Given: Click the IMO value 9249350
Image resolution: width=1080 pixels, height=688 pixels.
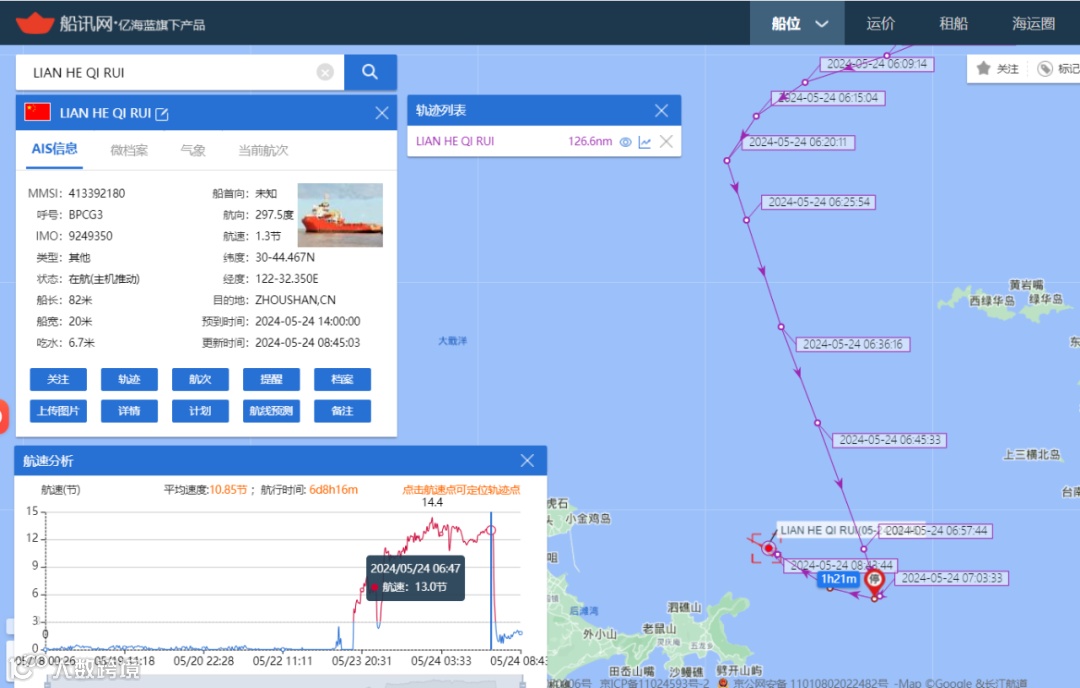Looking at the screenshot, I should tap(91, 236).
